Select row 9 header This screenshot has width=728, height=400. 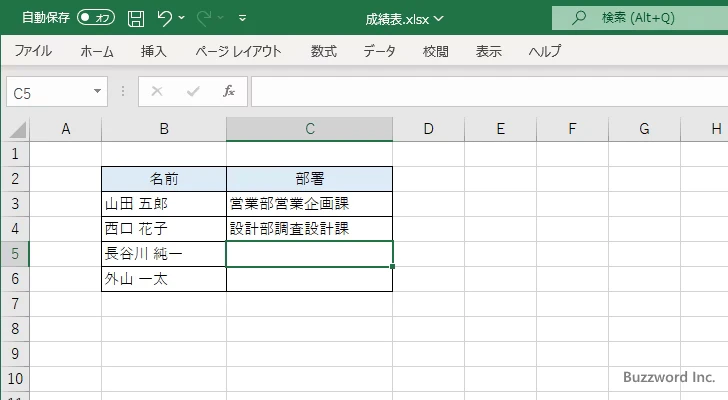[x=15, y=354]
